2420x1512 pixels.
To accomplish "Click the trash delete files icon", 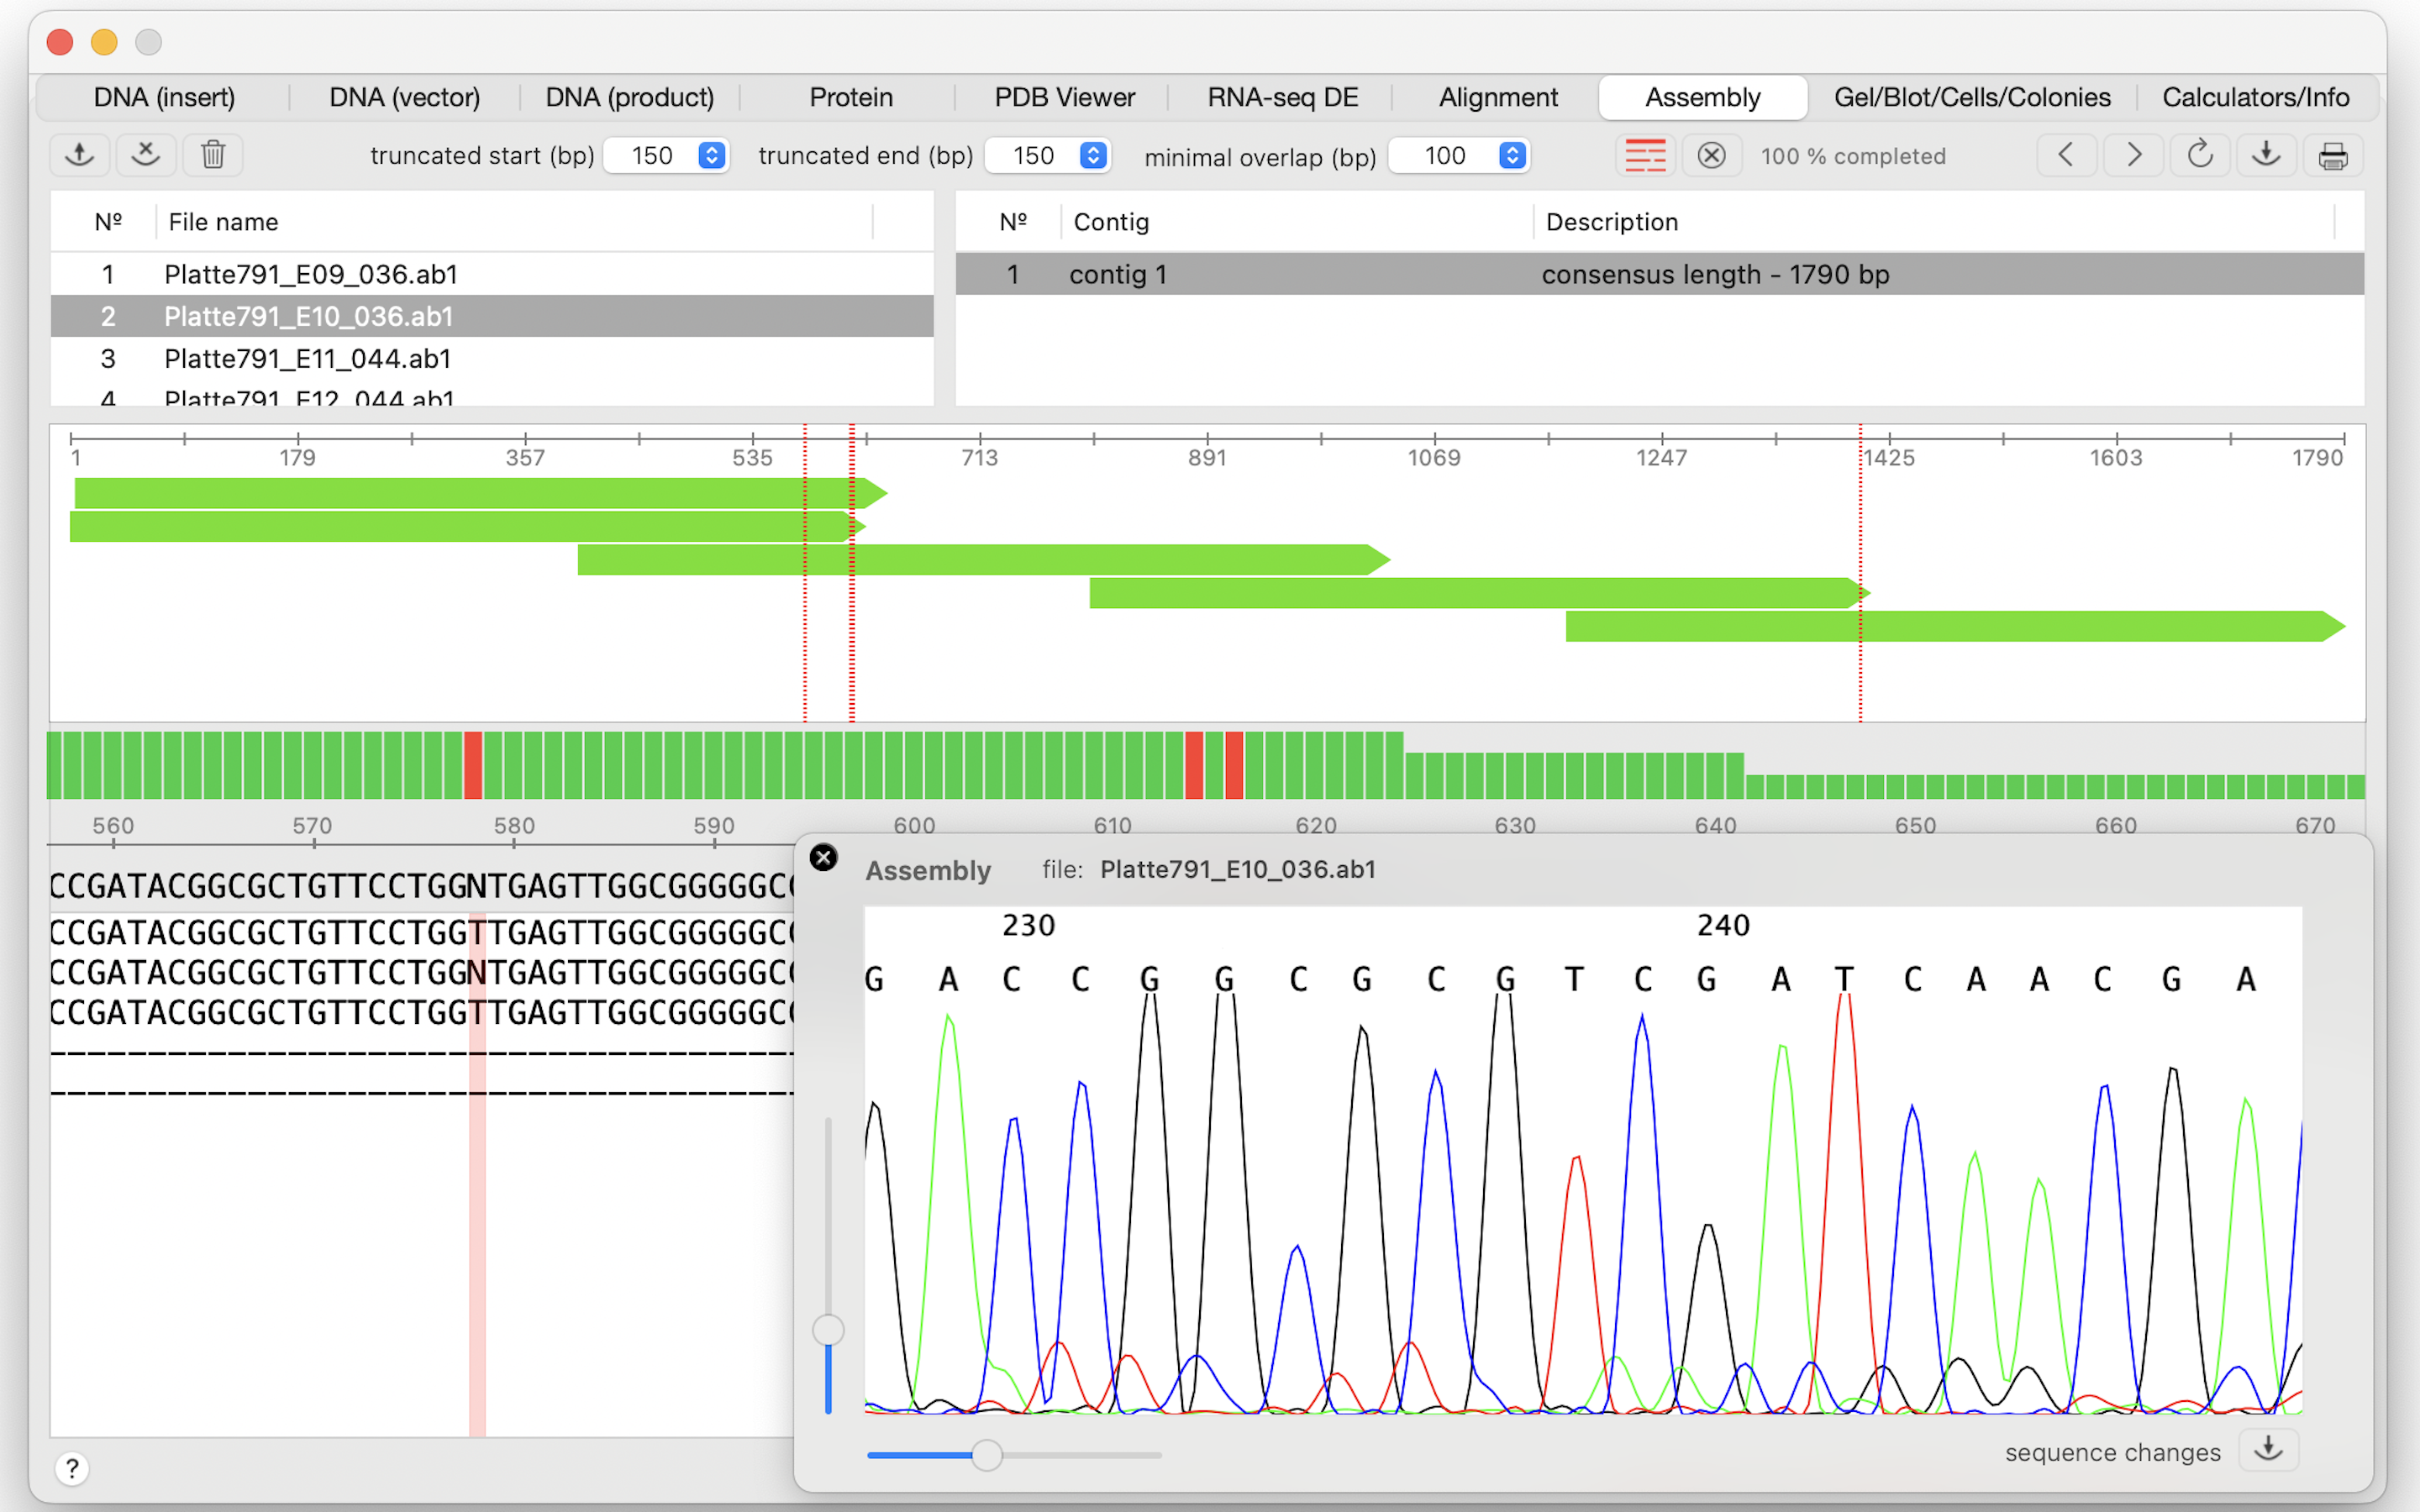I will (x=213, y=155).
